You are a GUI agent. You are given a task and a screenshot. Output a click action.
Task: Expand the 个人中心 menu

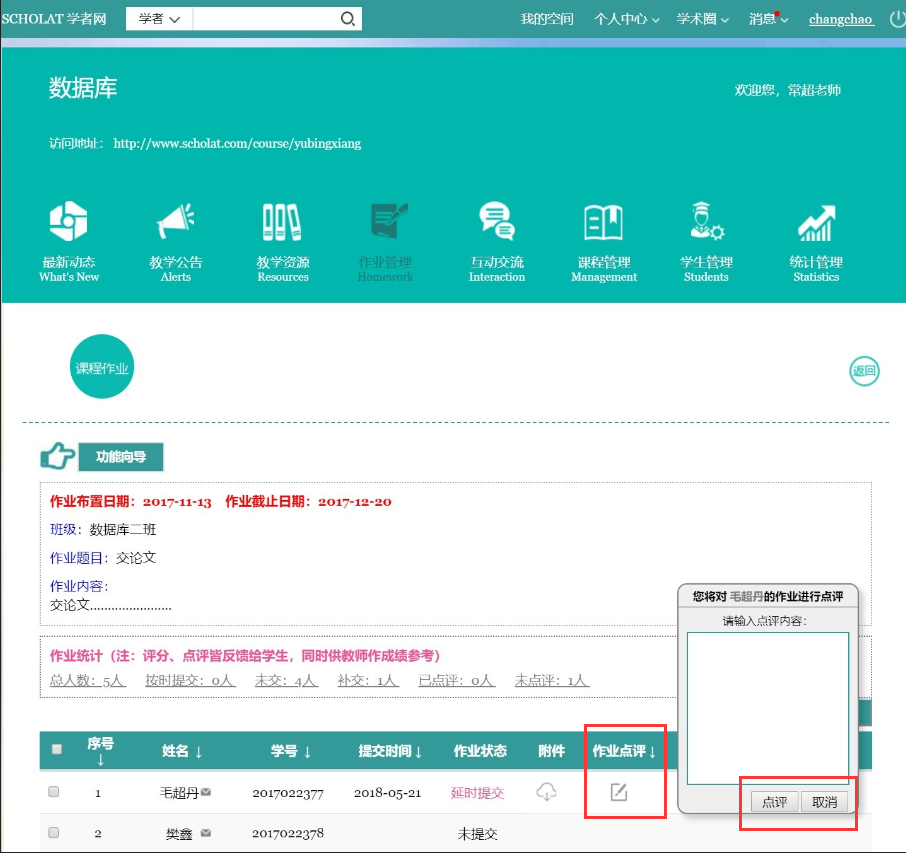click(x=626, y=19)
